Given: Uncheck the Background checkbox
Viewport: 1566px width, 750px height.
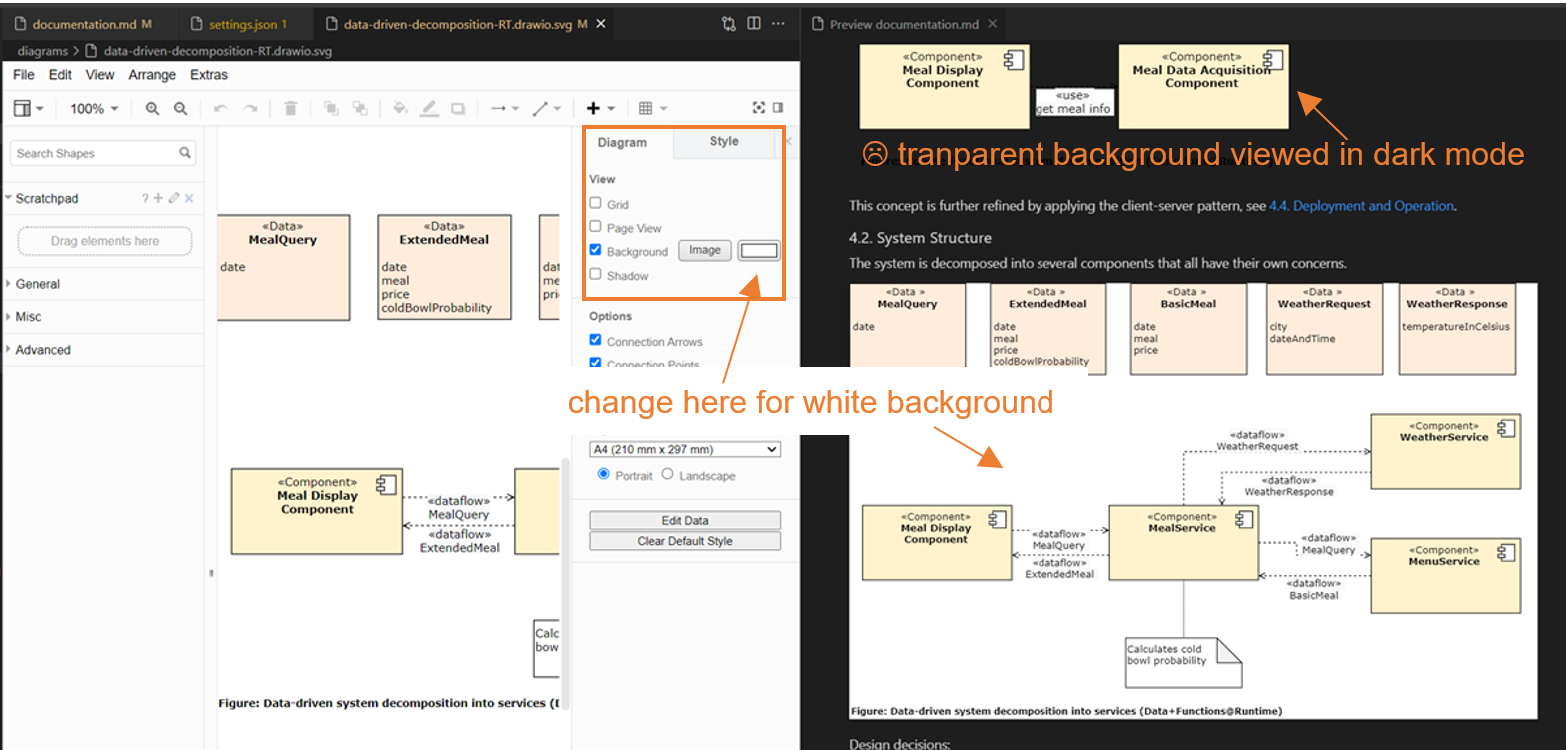Looking at the screenshot, I should 596,251.
